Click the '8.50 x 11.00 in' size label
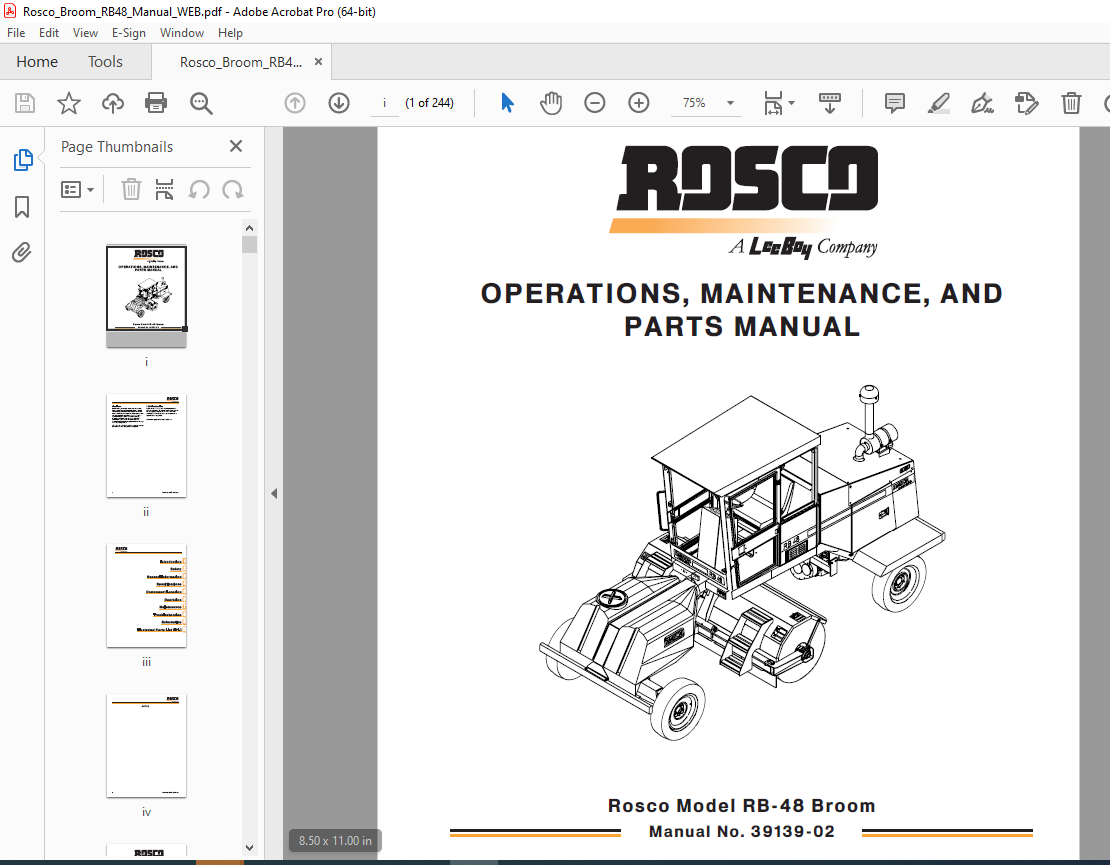Viewport: 1110px width, 865px height. pyautogui.click(x=335, y=841)
